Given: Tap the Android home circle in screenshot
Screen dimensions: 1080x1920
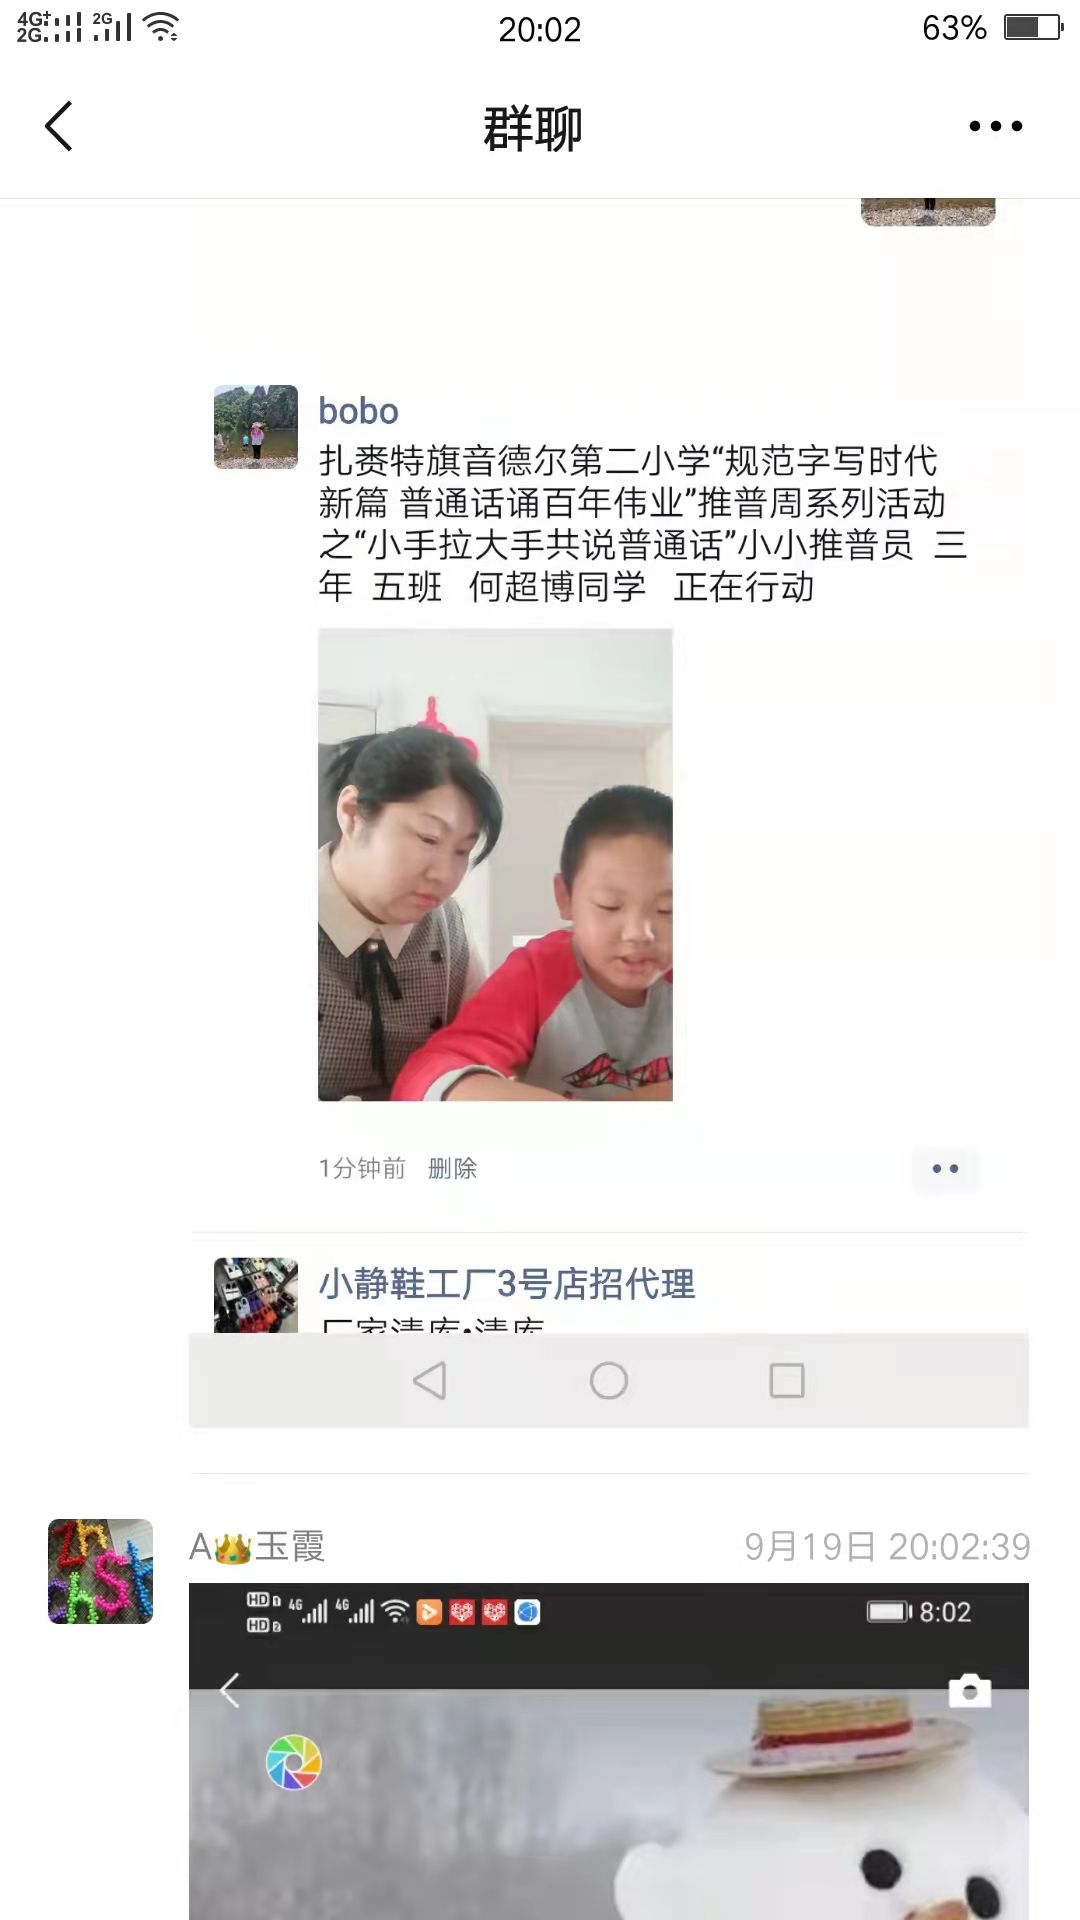Looking at the screenshot, I should (608, 1381).
